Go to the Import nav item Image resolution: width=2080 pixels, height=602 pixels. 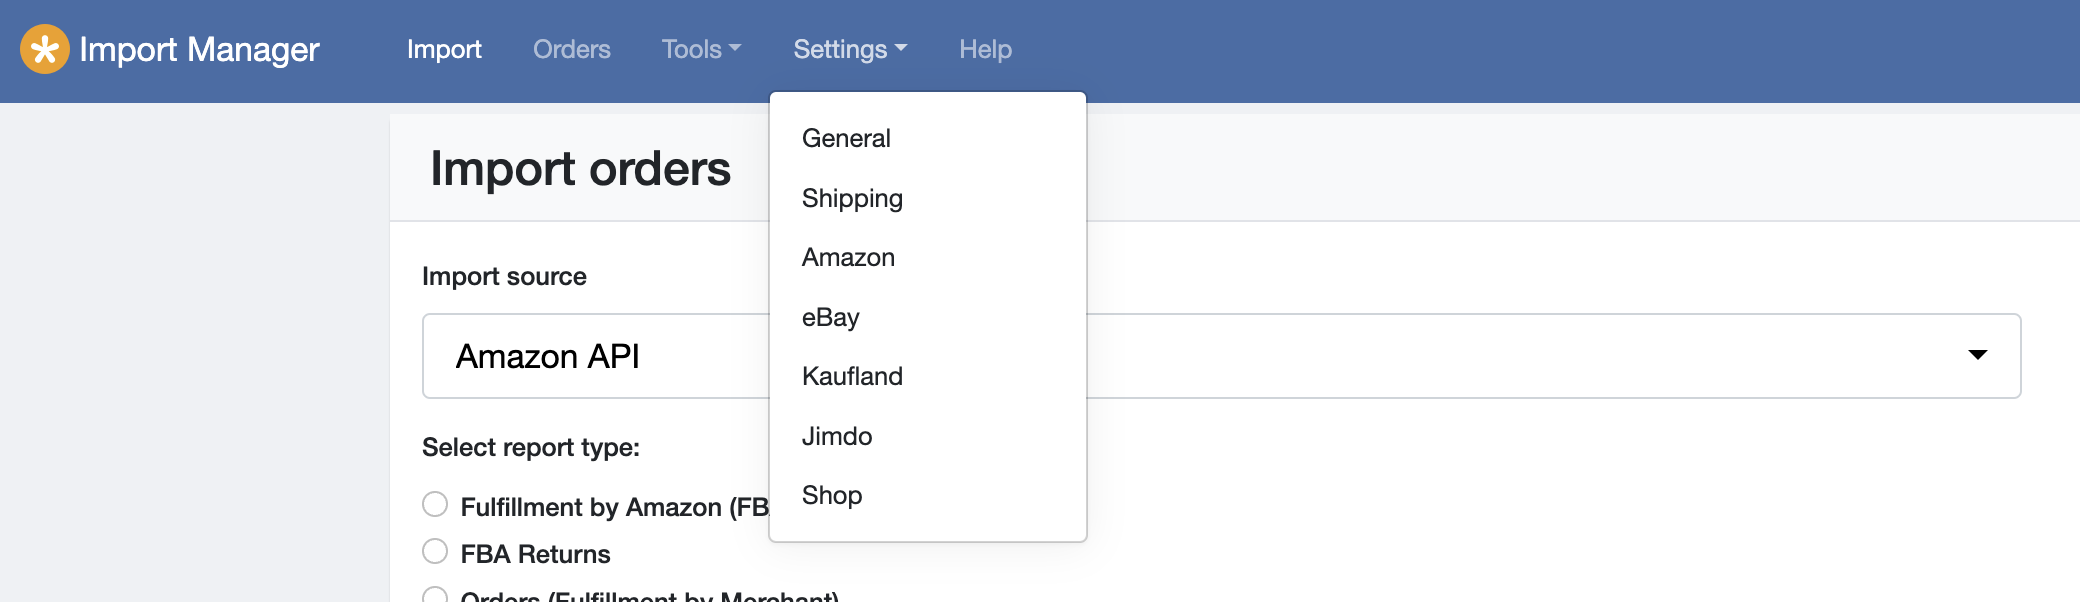point(444,49)
